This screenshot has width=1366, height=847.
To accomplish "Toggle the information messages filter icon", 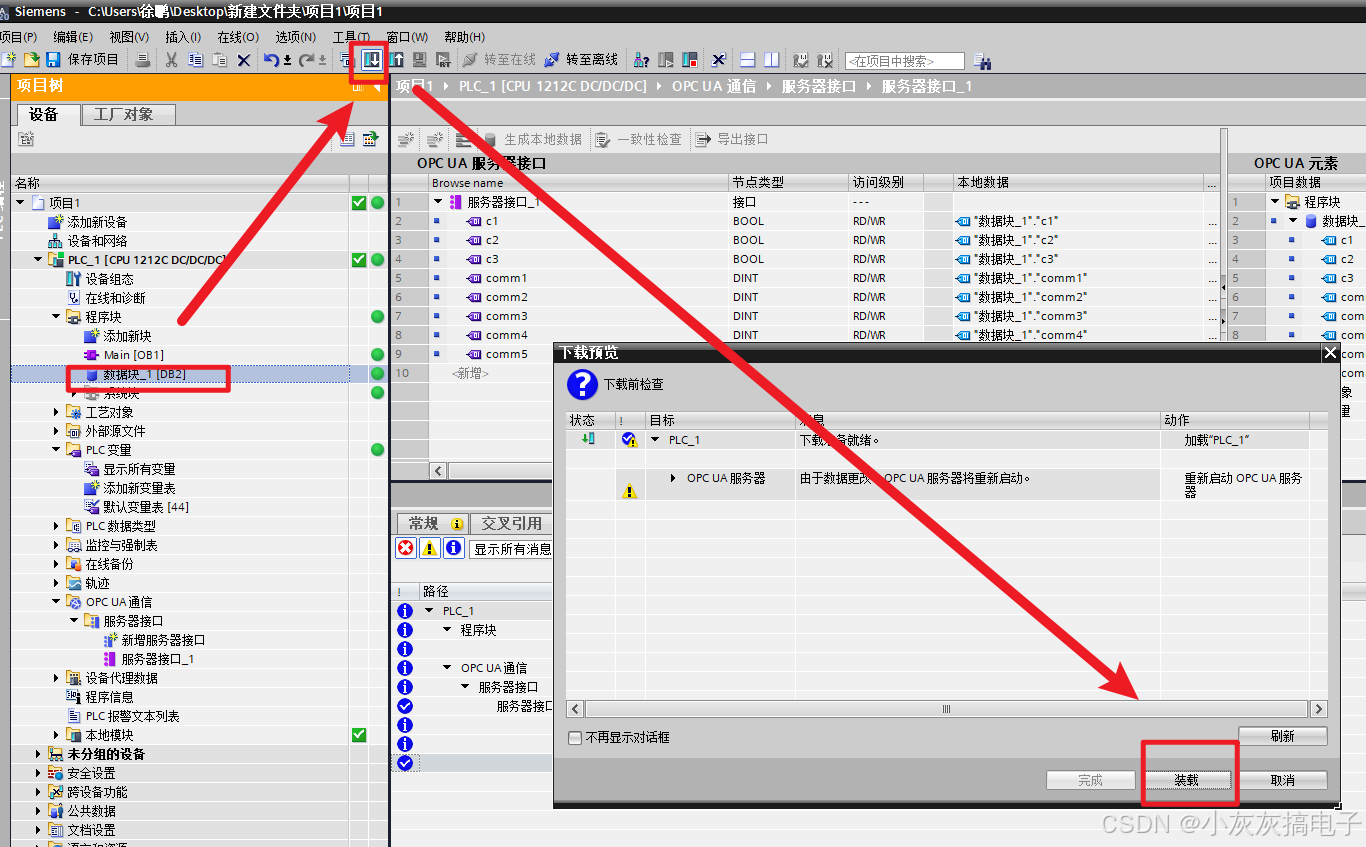I will point(454,548).
